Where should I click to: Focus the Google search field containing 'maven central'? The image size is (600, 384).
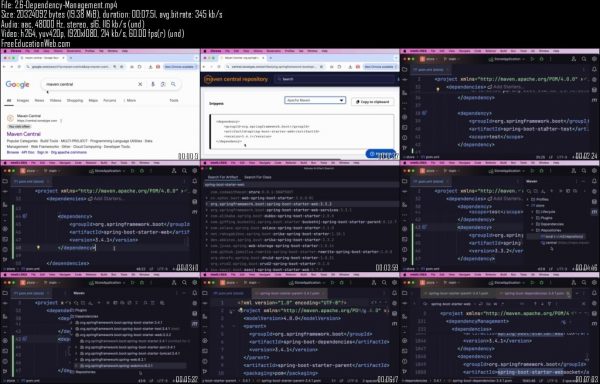coord(111,84)
